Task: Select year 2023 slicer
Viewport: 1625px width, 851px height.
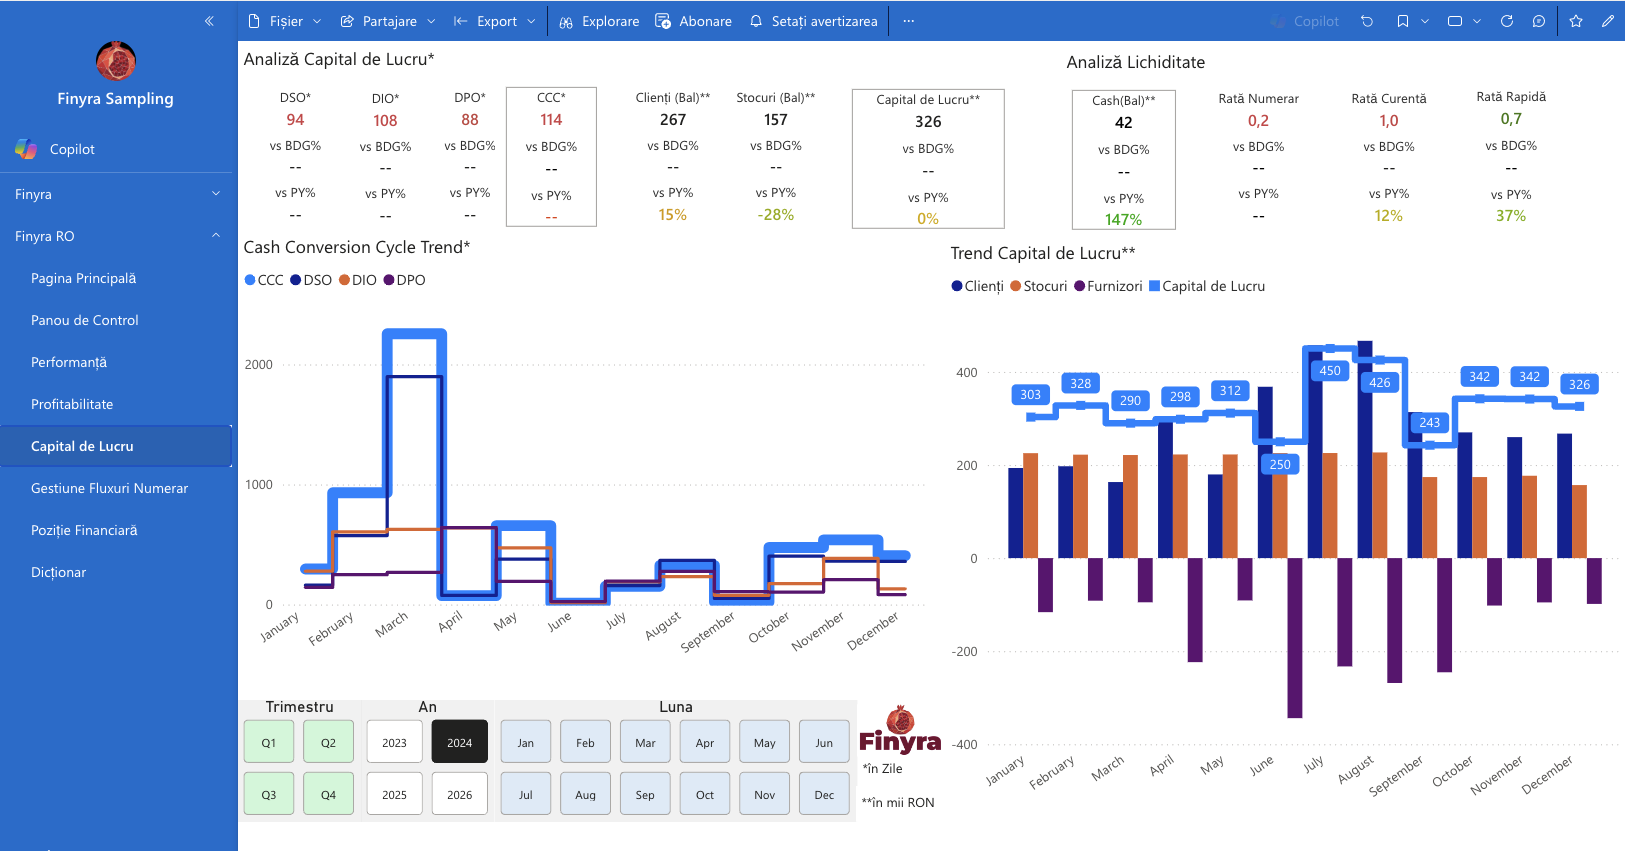Action: [394, 742]
